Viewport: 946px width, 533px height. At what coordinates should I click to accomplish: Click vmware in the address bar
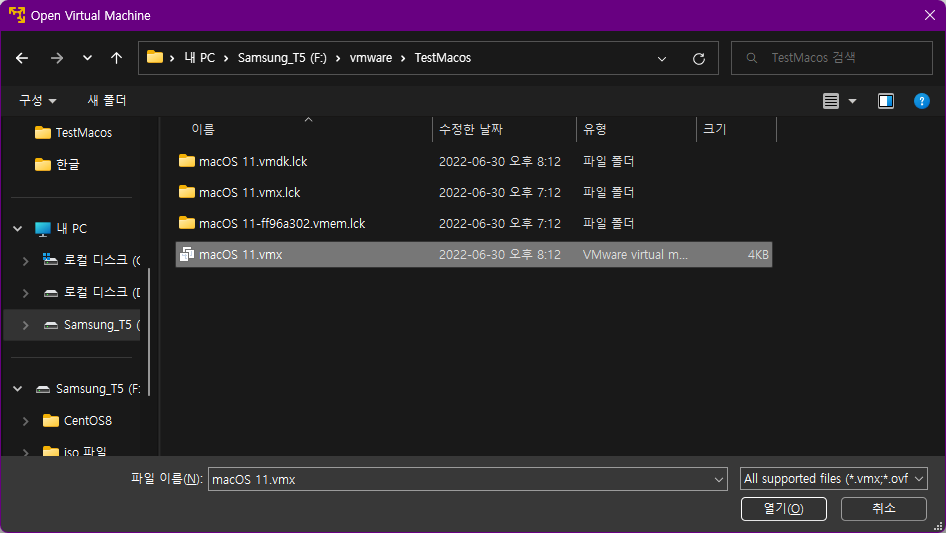click(371, 58)
